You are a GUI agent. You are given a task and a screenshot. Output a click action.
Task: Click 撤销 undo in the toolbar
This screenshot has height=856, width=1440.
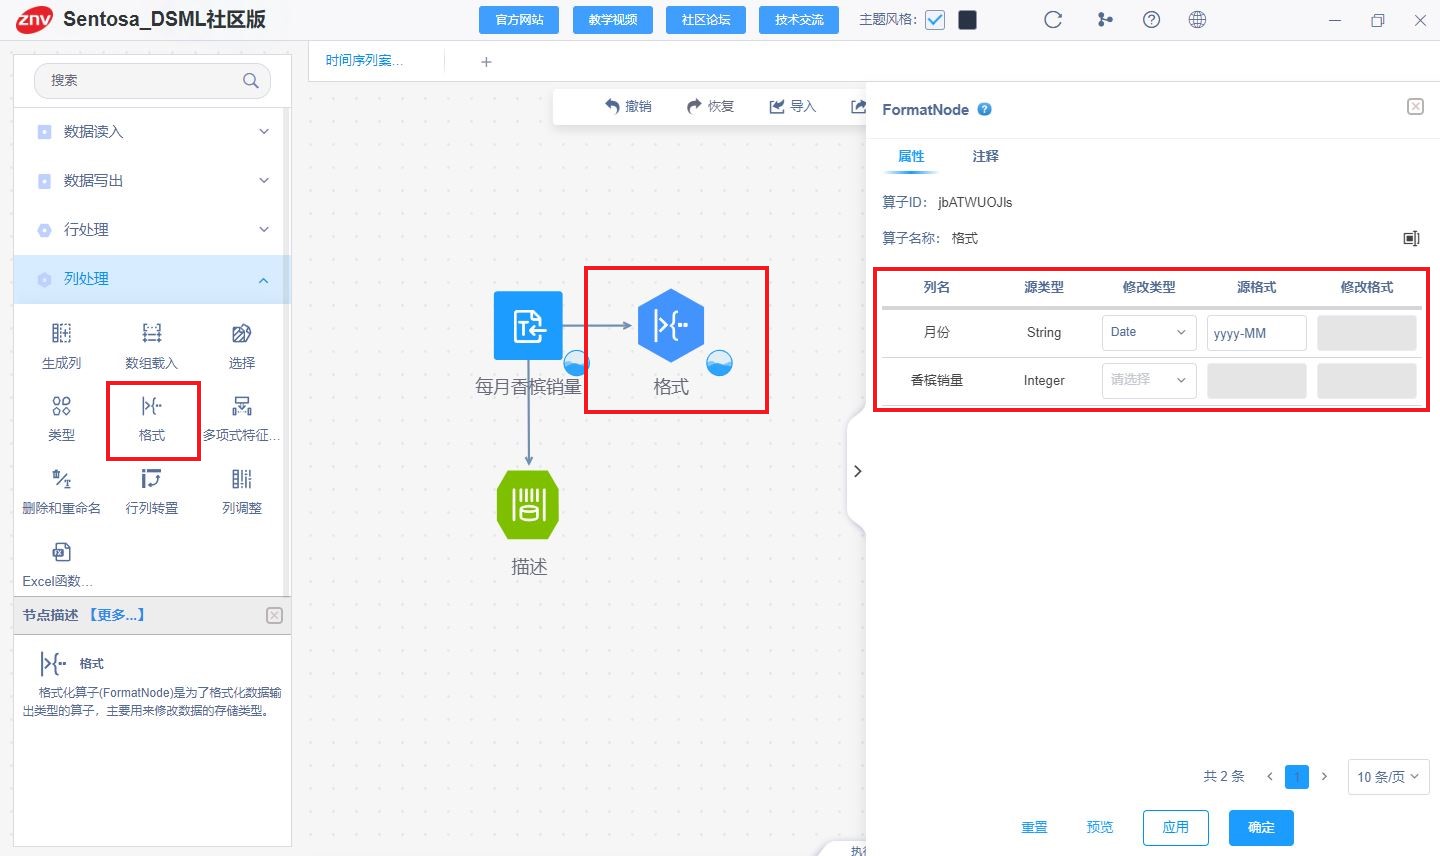tap(628, 106)
